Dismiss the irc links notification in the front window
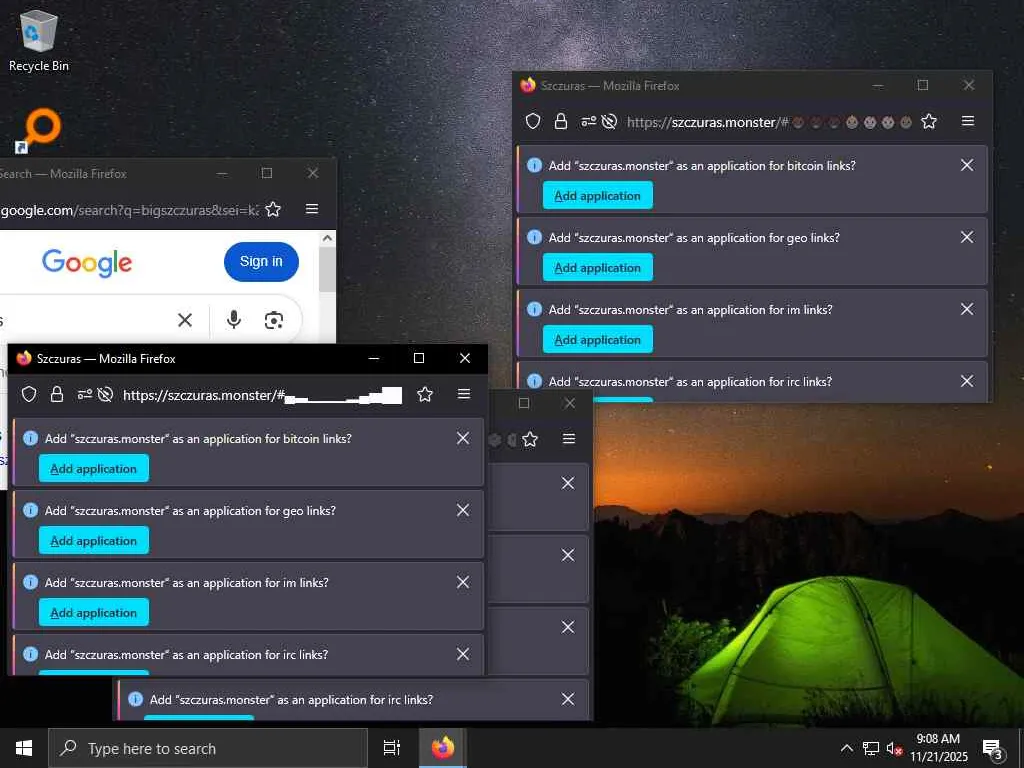 (463, 654)
